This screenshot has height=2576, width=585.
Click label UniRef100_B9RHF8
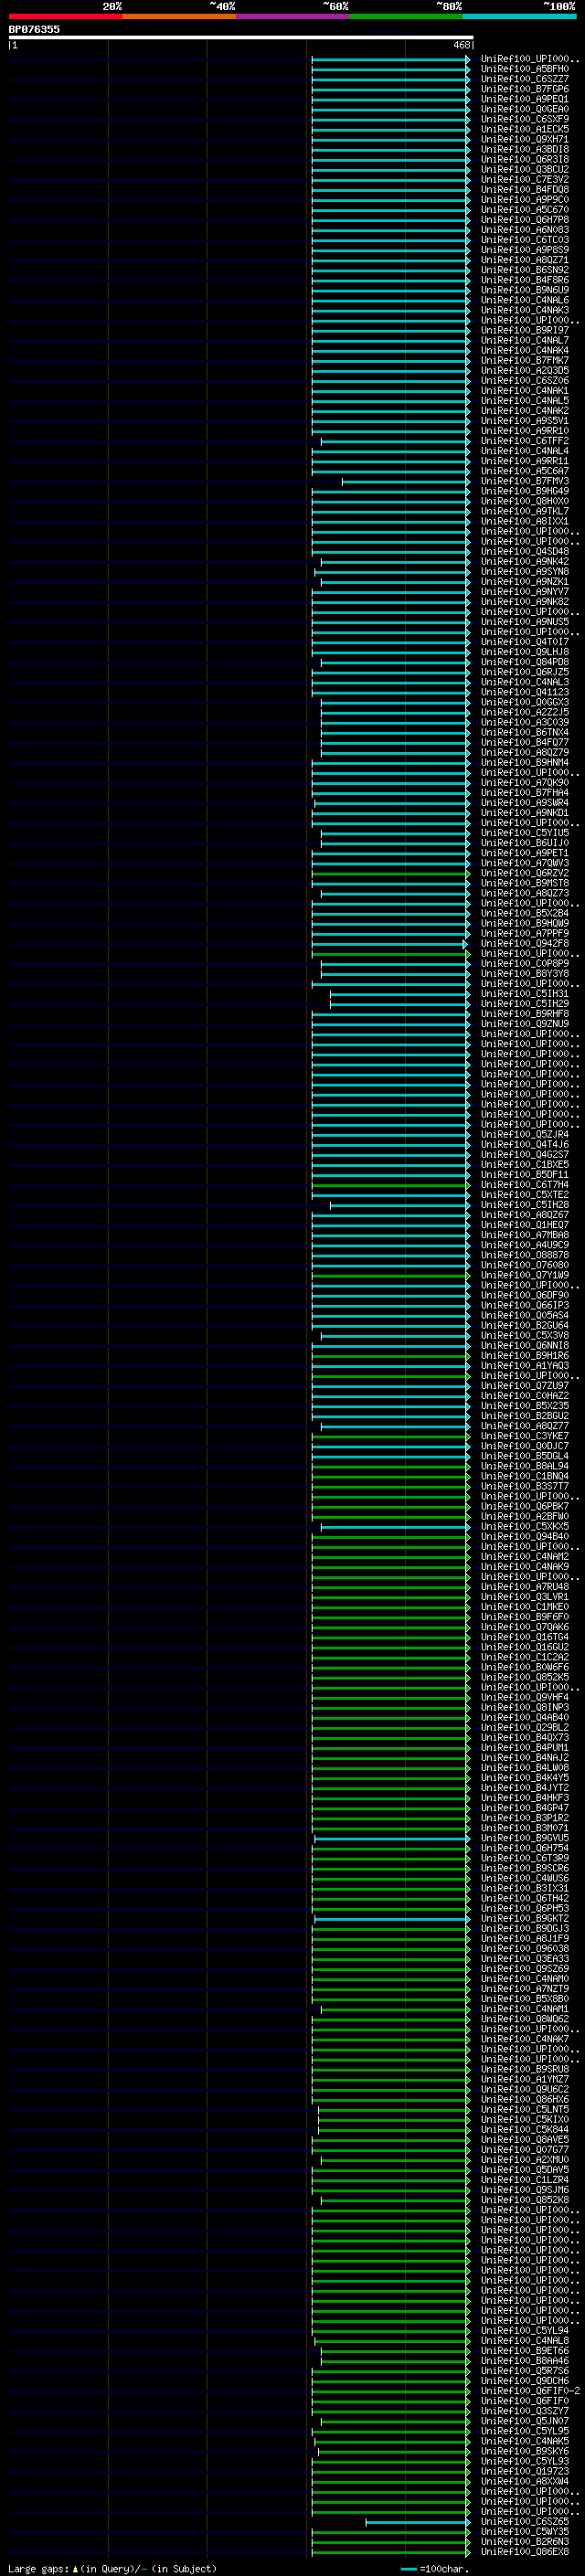(x=524, y=1014)
